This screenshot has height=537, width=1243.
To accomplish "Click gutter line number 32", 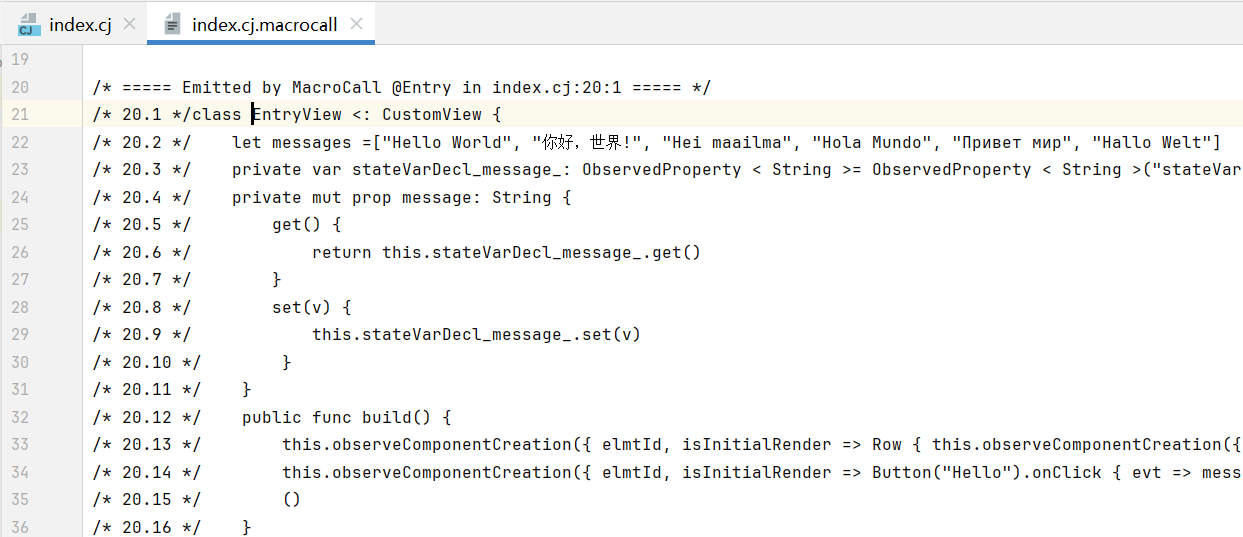I will pos(20,417).
